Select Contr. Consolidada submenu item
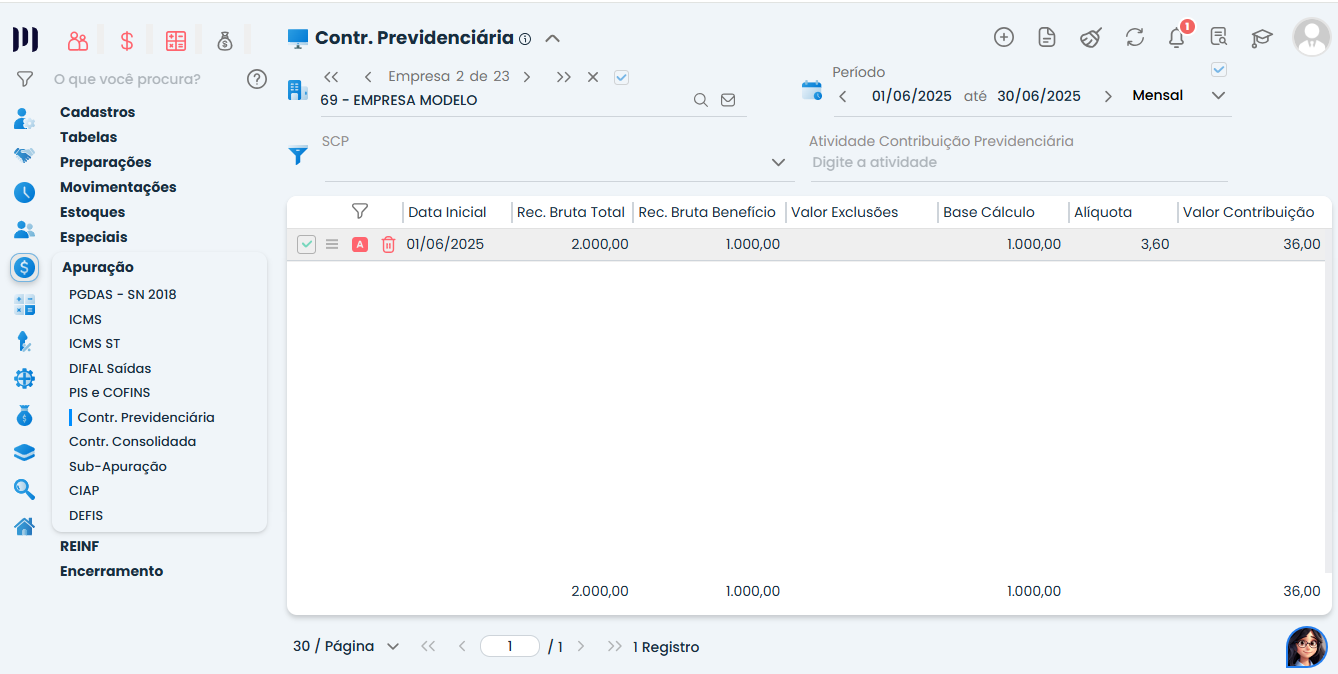This screenshot has width=1338, height=674. coord(132,442)
